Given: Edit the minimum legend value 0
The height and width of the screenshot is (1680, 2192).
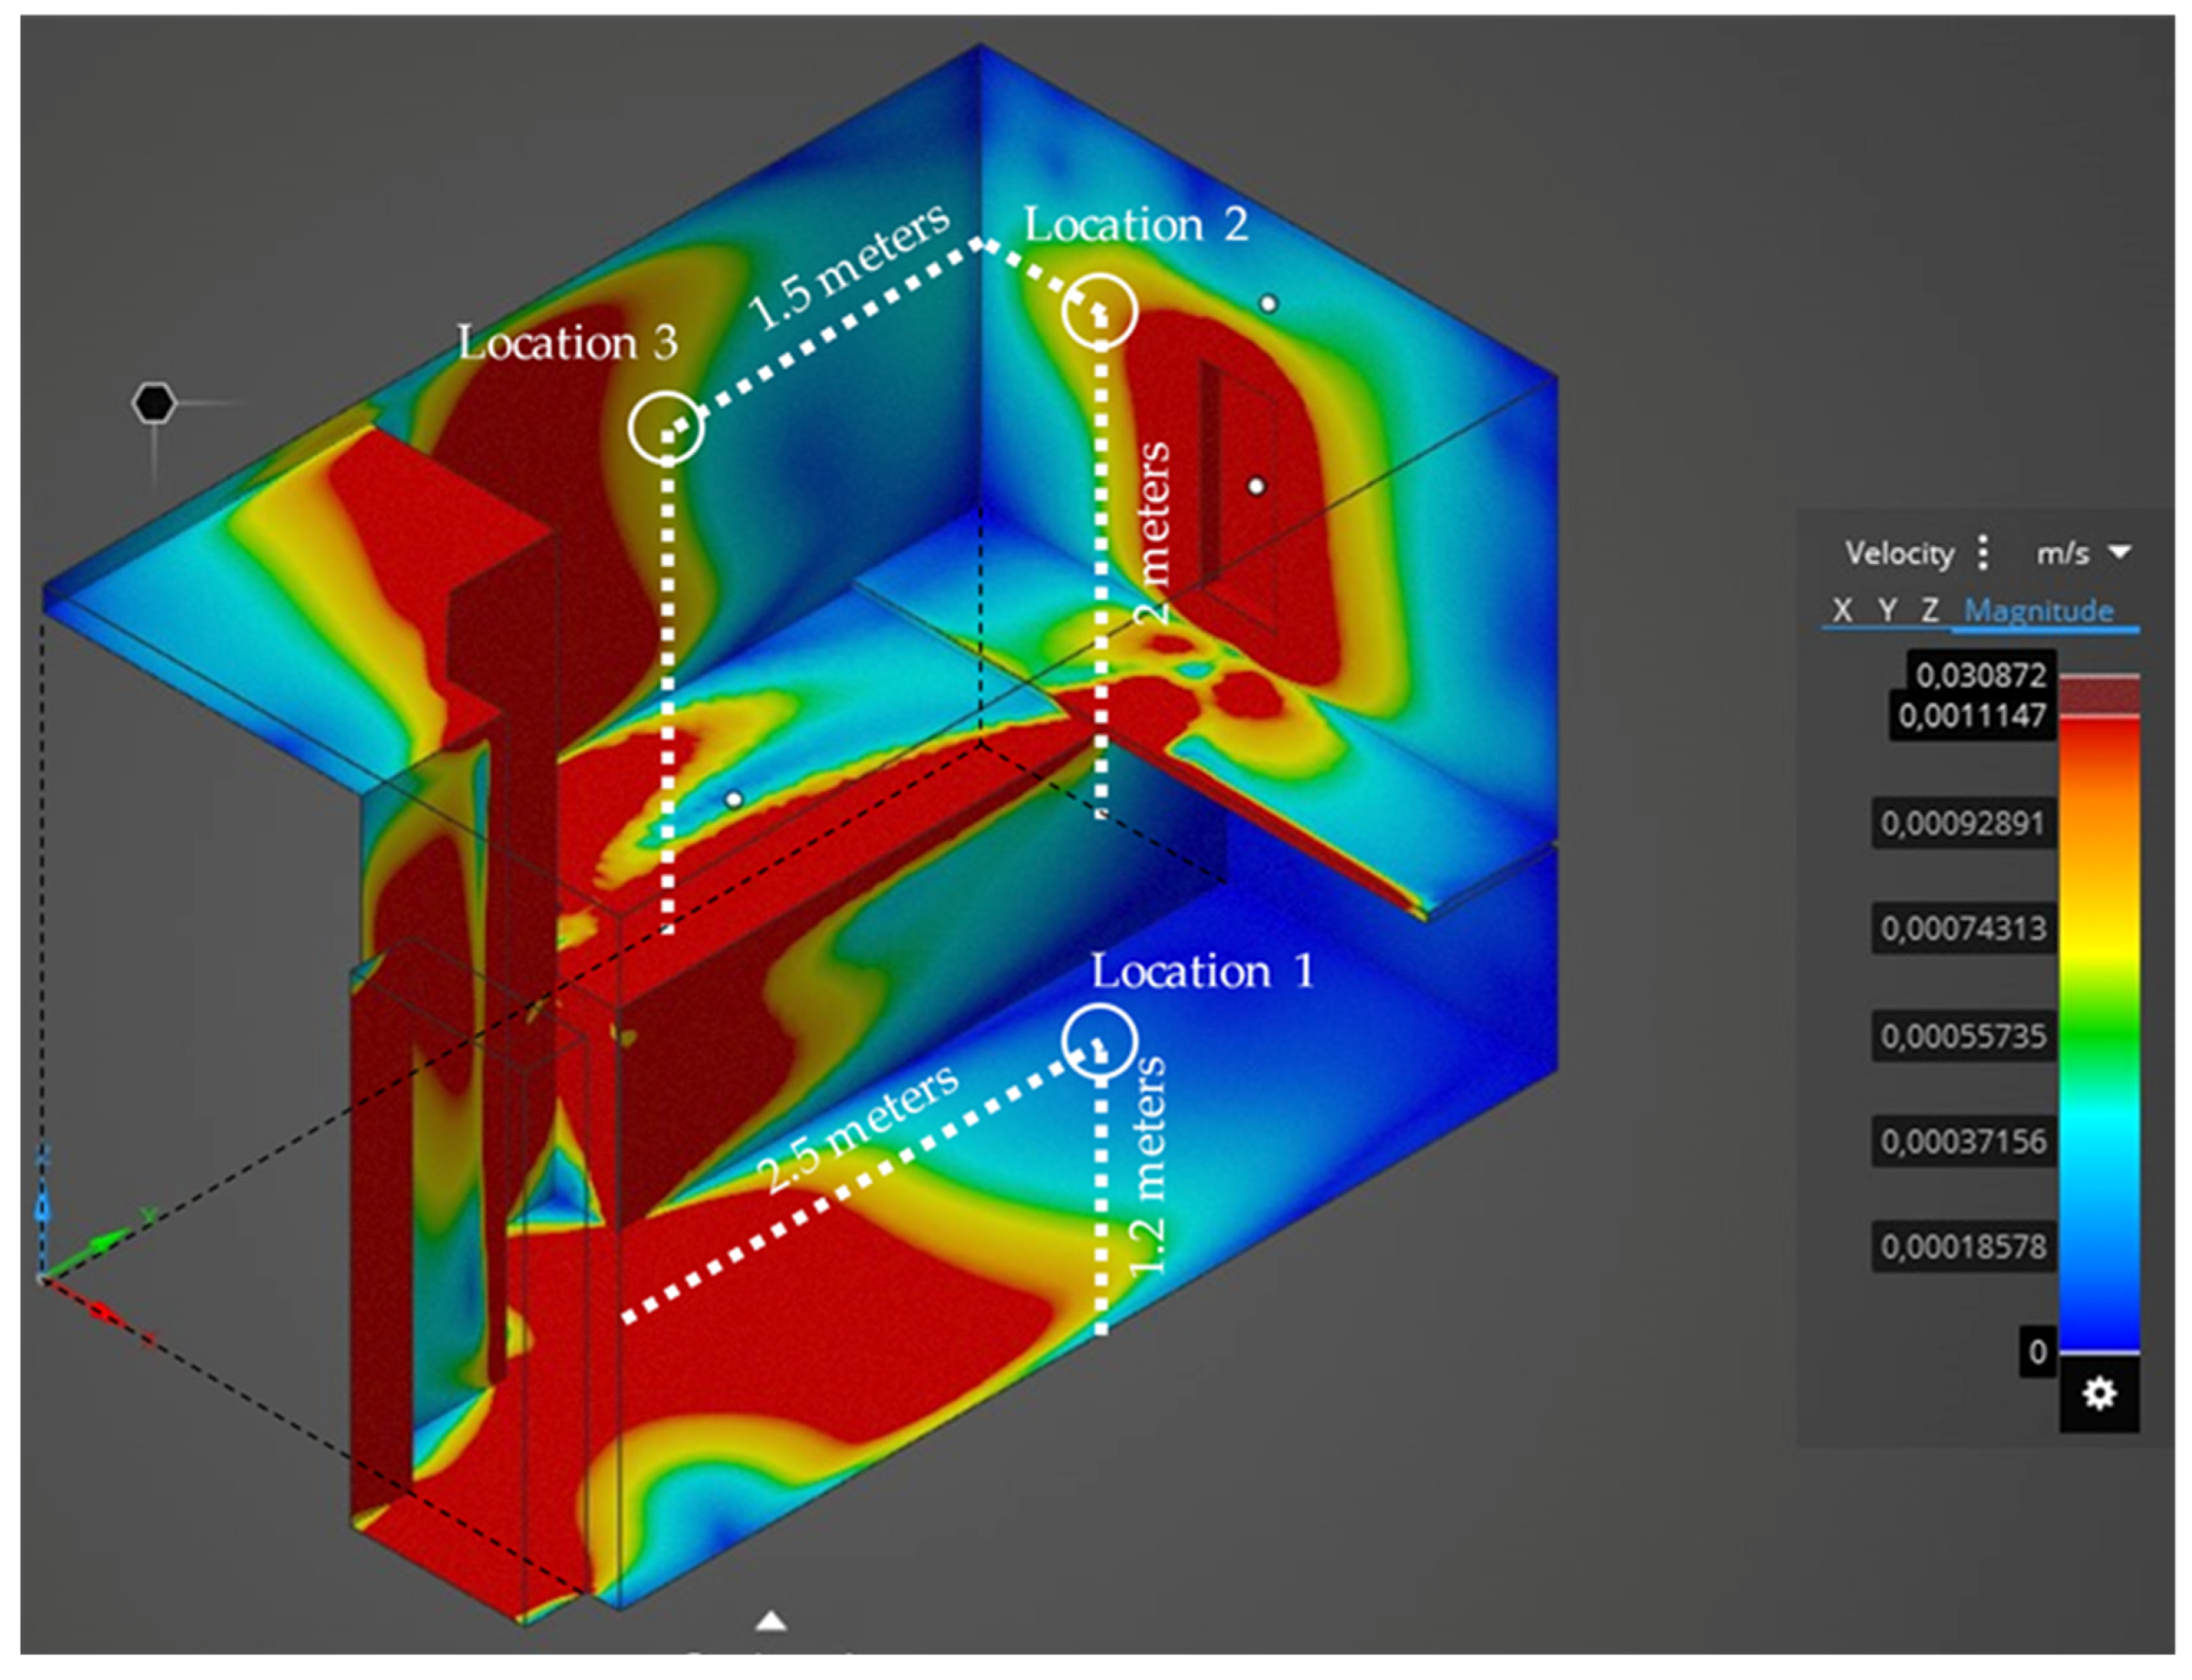Looking at the screenshot, I should (x=2037, y=1351).
